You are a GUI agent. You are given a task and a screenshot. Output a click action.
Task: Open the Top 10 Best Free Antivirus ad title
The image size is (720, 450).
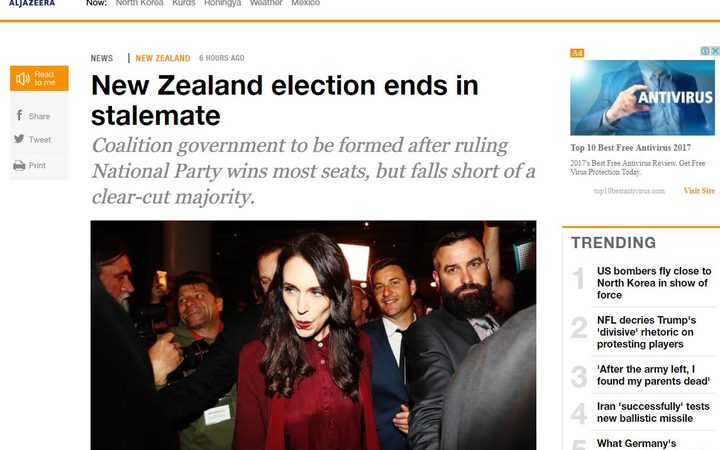click(630, 147)
